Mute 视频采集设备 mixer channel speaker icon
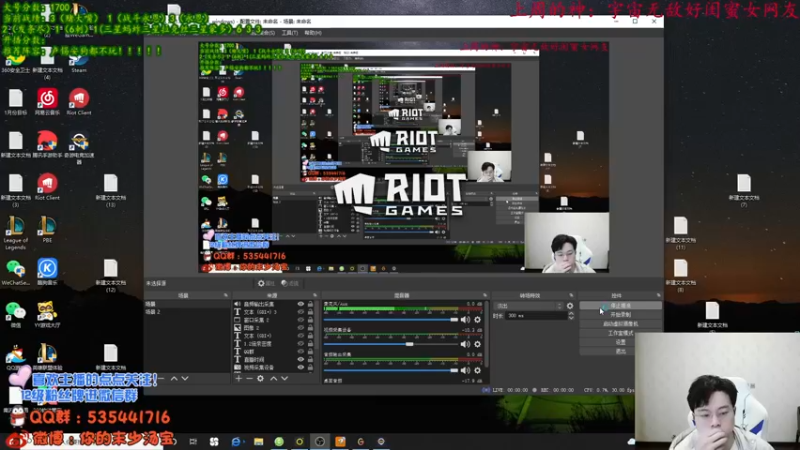Image resolution: width=800 pixels, height=450 pixels. pos(465,344)
